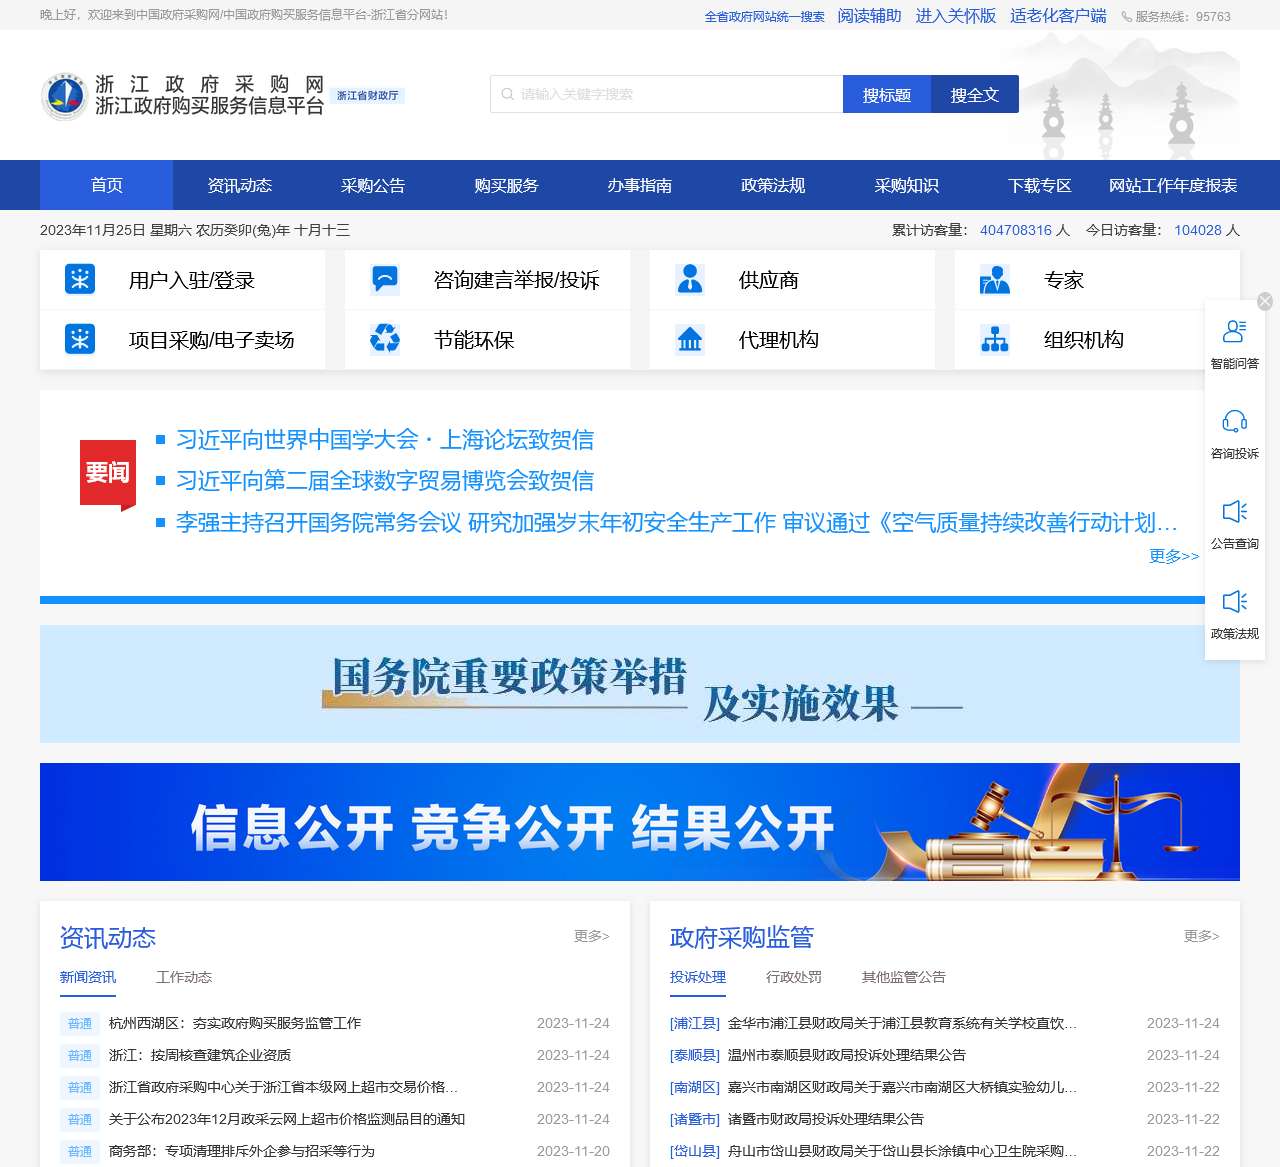Click the 供应商 person icon

tap(690, 280)
